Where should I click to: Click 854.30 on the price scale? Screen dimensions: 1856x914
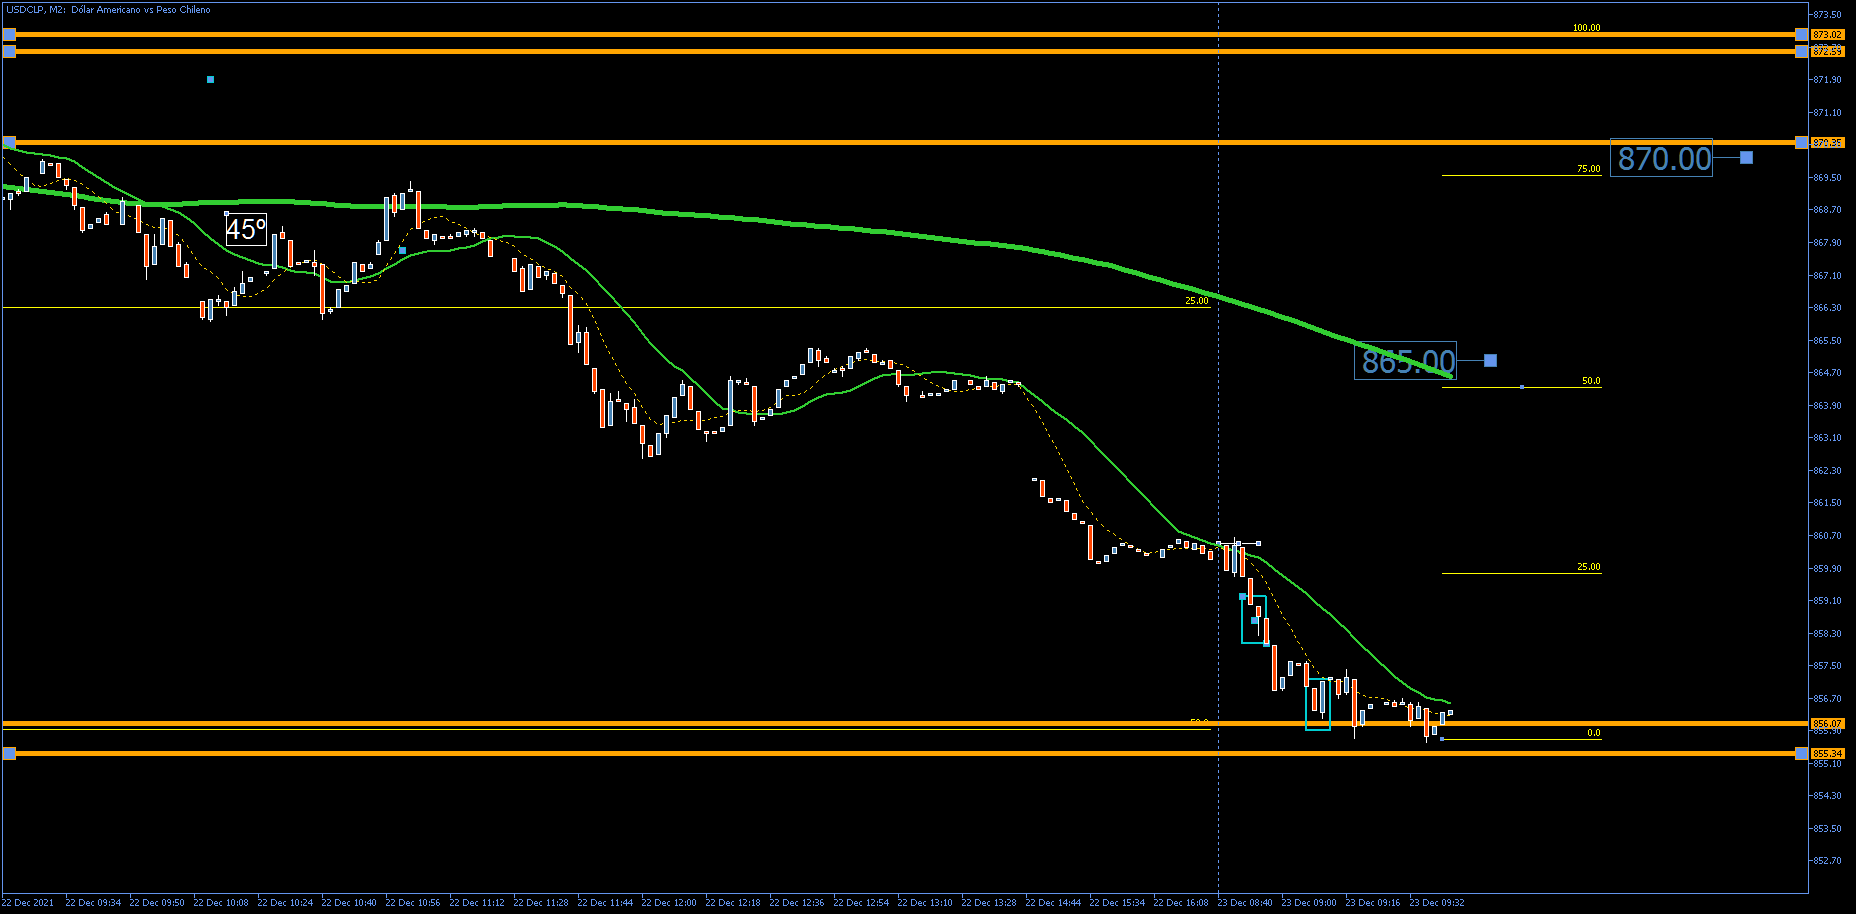(x=1827, y=796)
